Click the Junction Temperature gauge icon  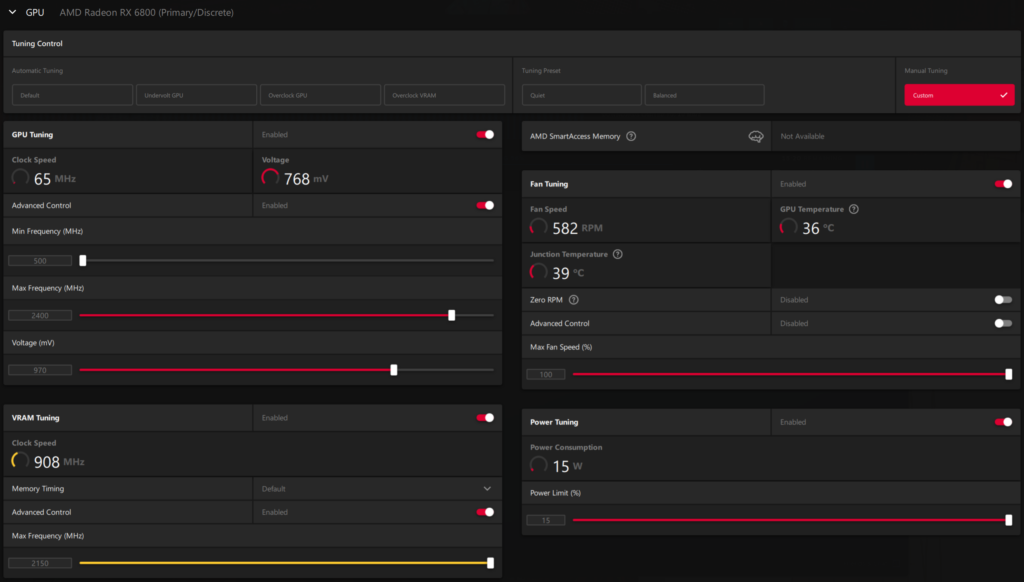tap(539, 272)
